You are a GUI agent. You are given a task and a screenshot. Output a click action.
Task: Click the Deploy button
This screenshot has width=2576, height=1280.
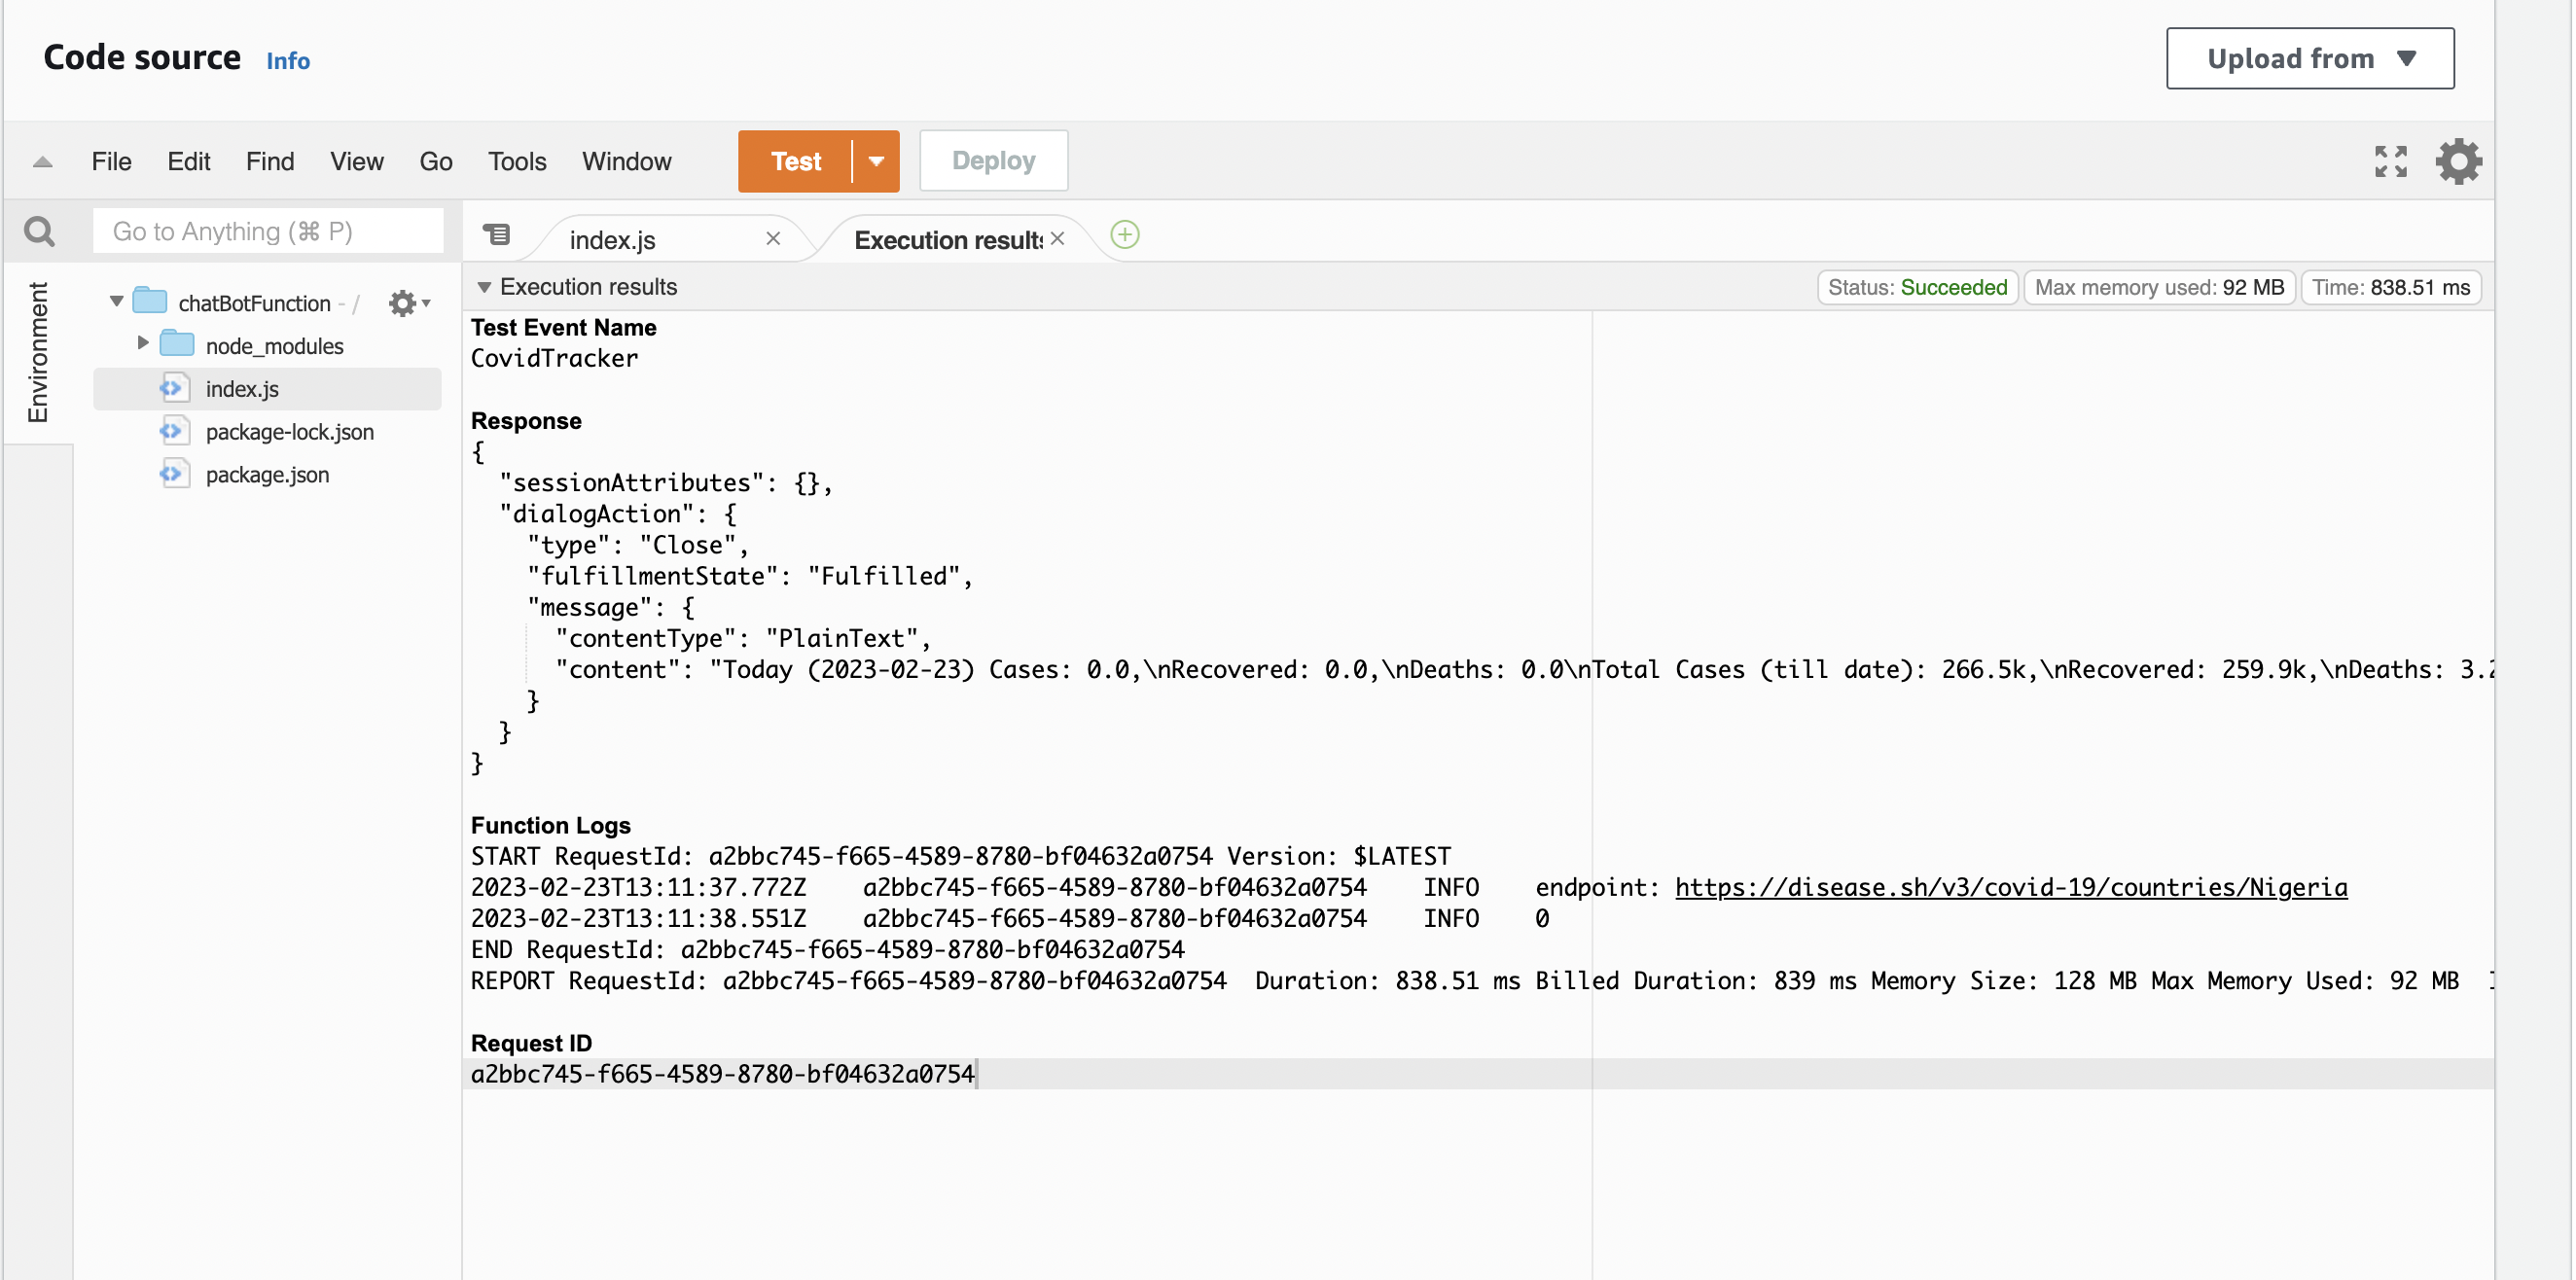pos(990,160)
